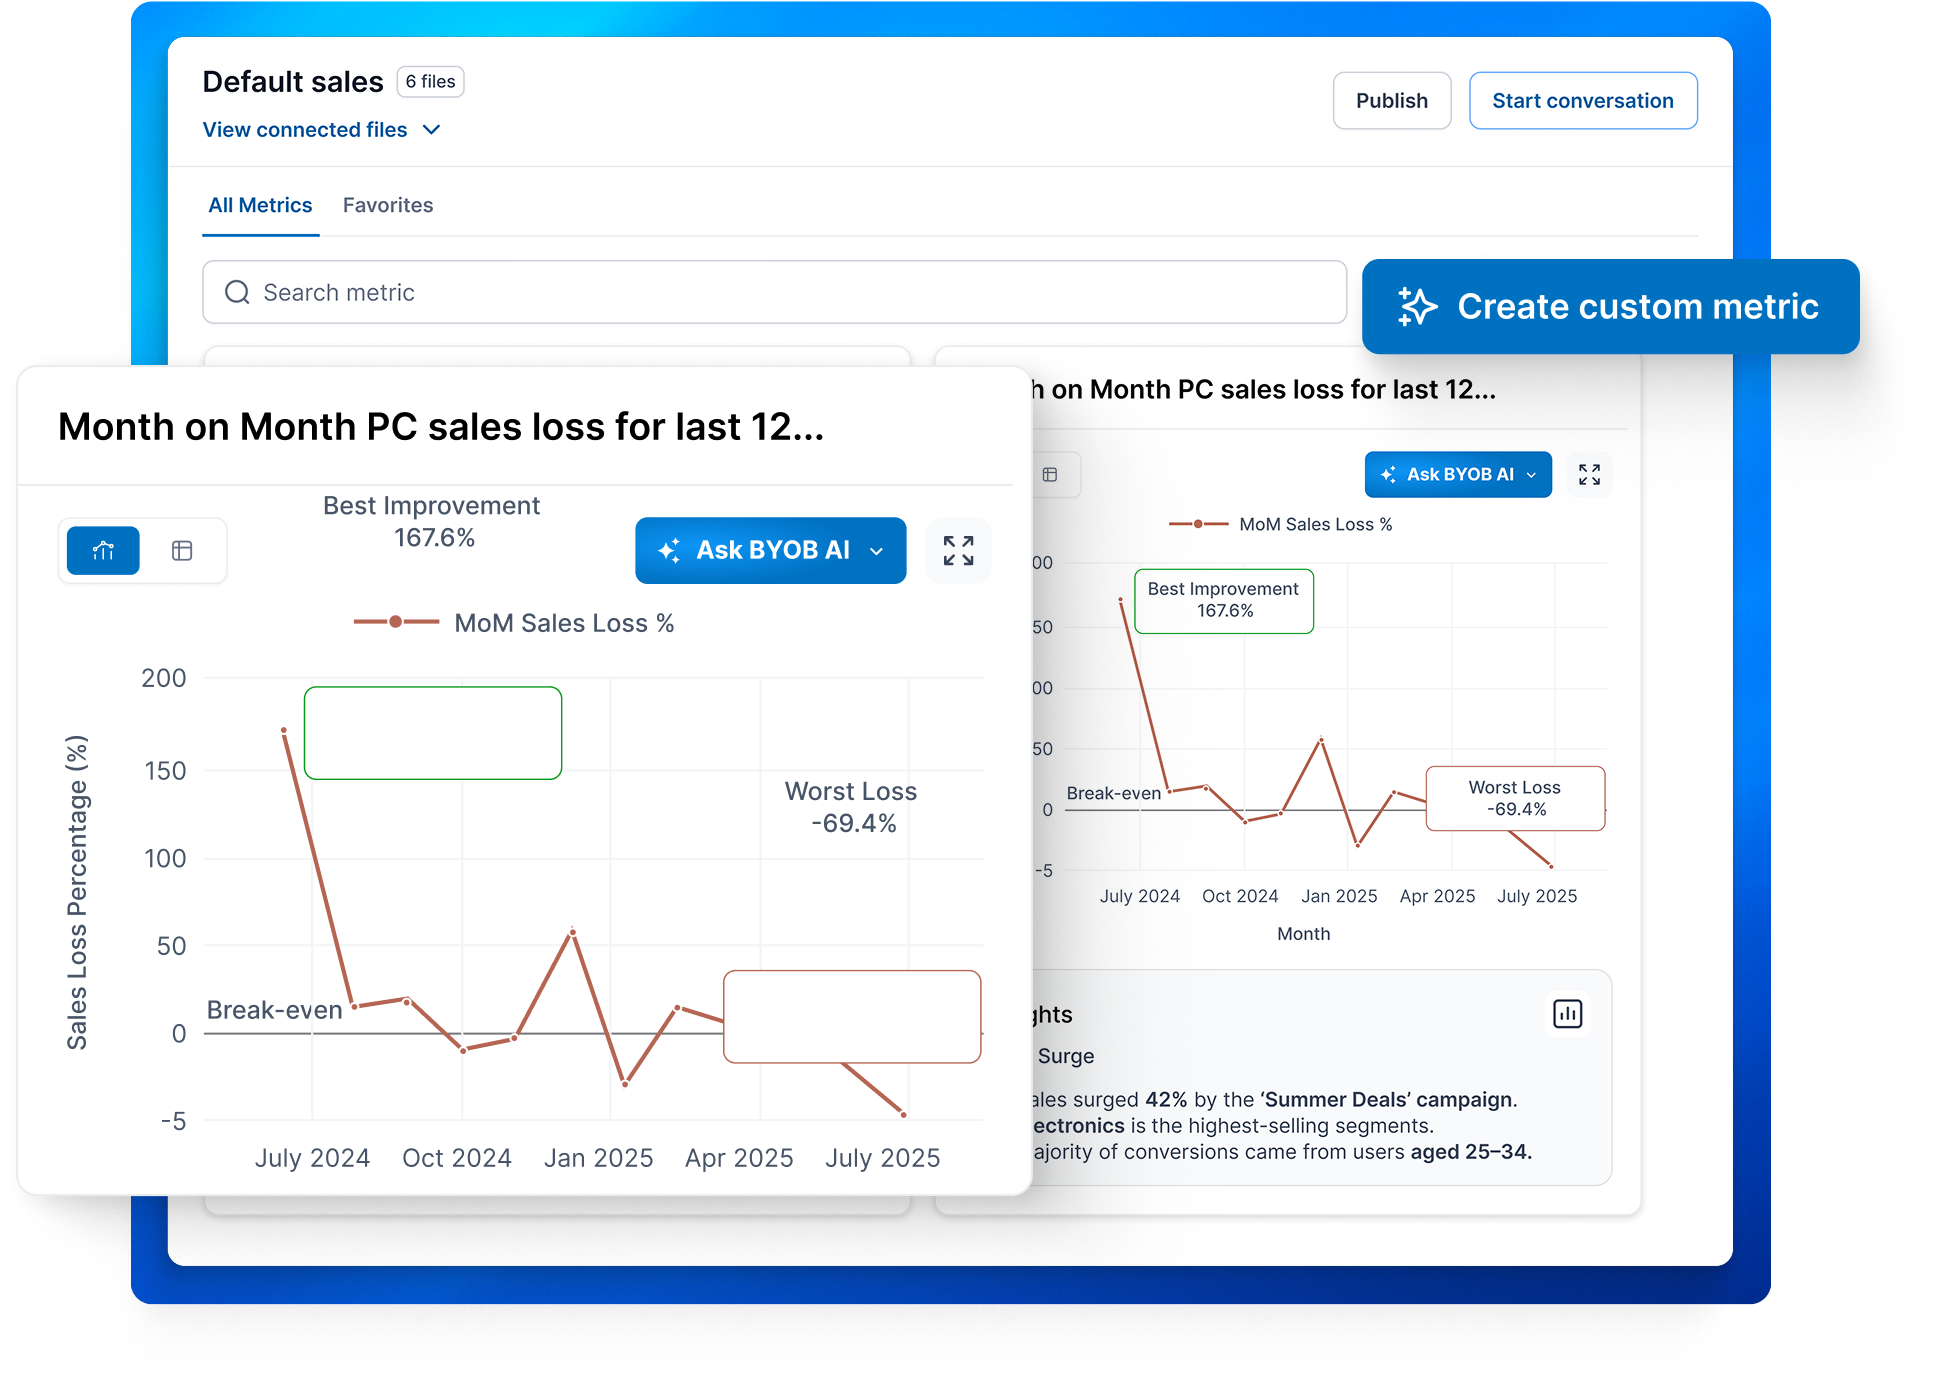Click sparkle icon on front Ask BYOB AI
This screenshot has height=1400, width=1955.
pyautogui.click(x=669, y=550)
